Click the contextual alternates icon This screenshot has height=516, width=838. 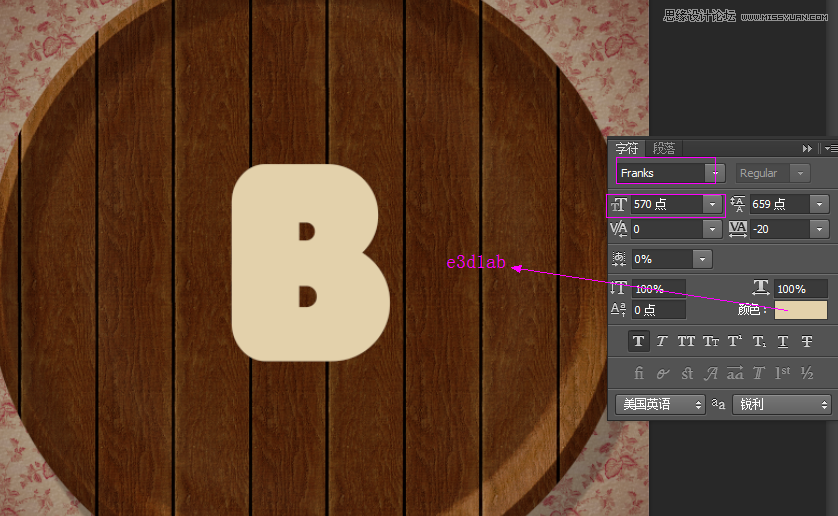[663, 373]
